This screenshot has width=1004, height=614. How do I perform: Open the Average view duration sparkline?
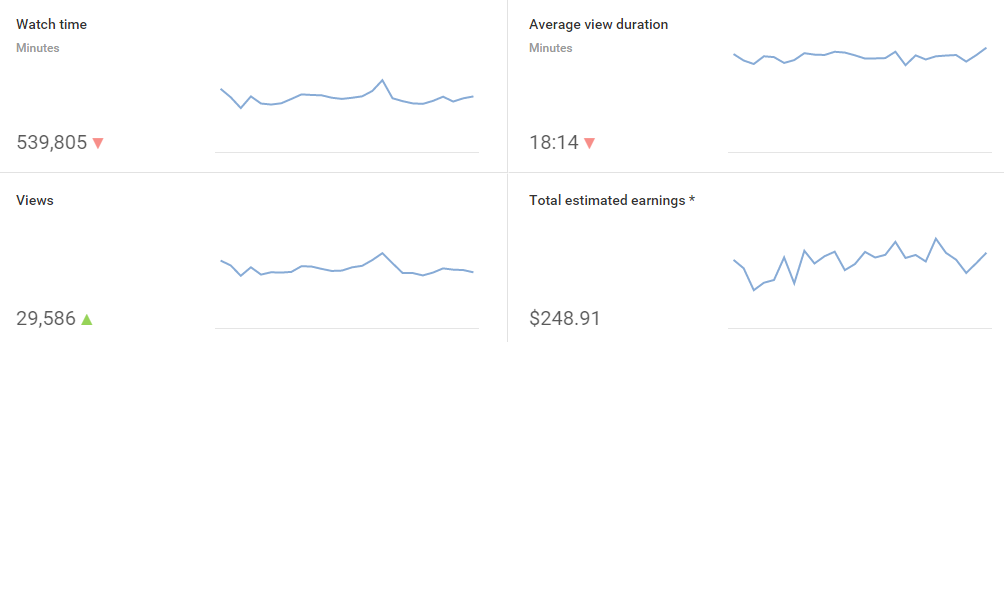point(860,56)
